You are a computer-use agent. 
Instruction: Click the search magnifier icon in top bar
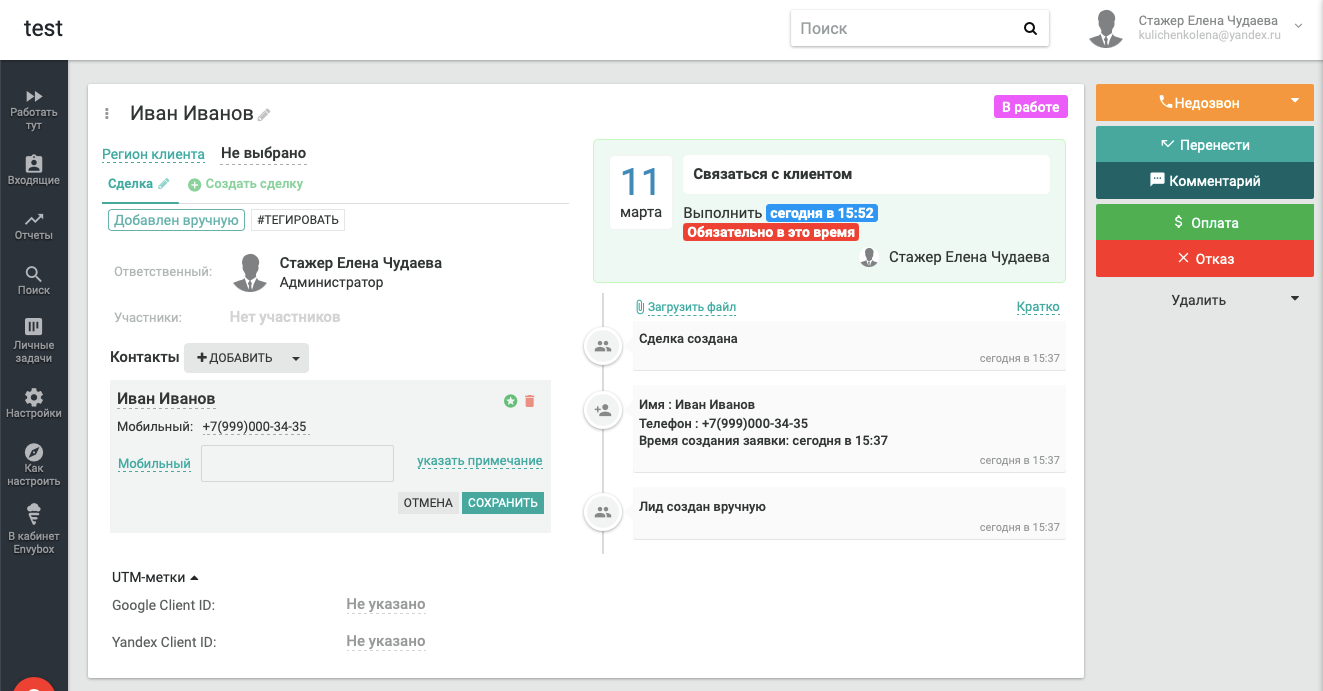point(1030,29)
